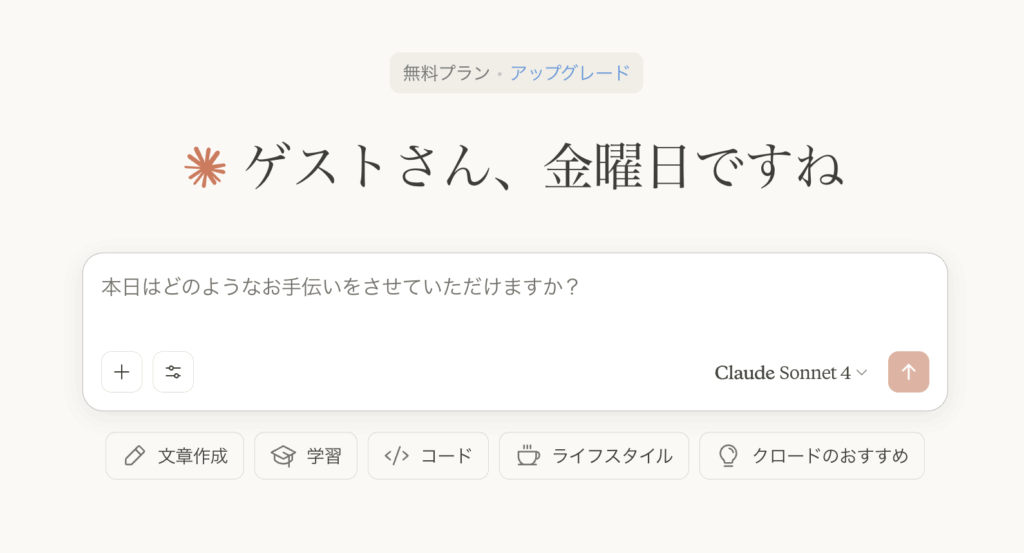Select the コード suggestion chip
The image size is (1024, 553).
pos(428,456)
